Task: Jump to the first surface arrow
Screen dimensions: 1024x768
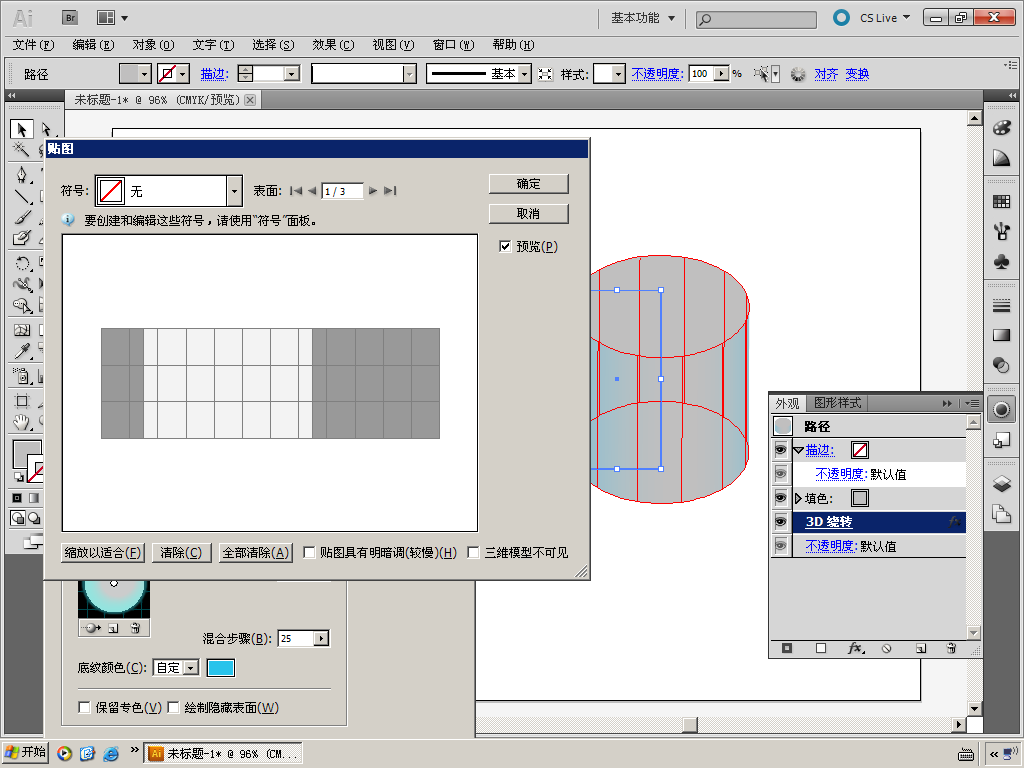Action: point(296,191)
